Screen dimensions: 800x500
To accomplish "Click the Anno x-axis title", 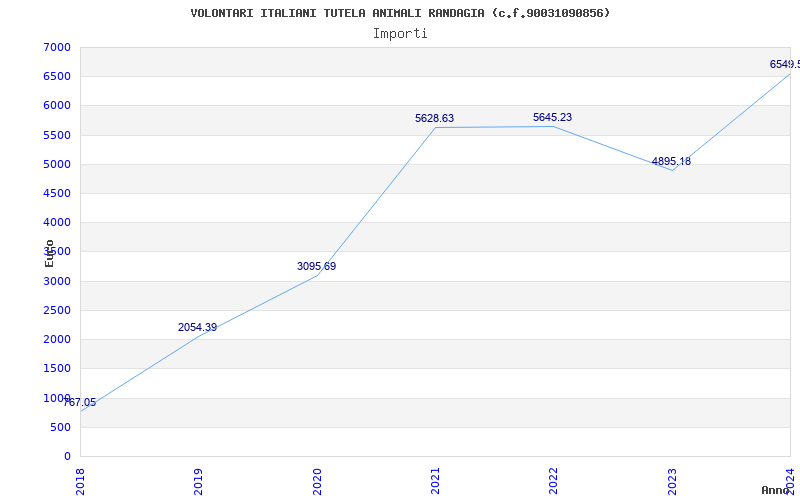I will (775, 490).
